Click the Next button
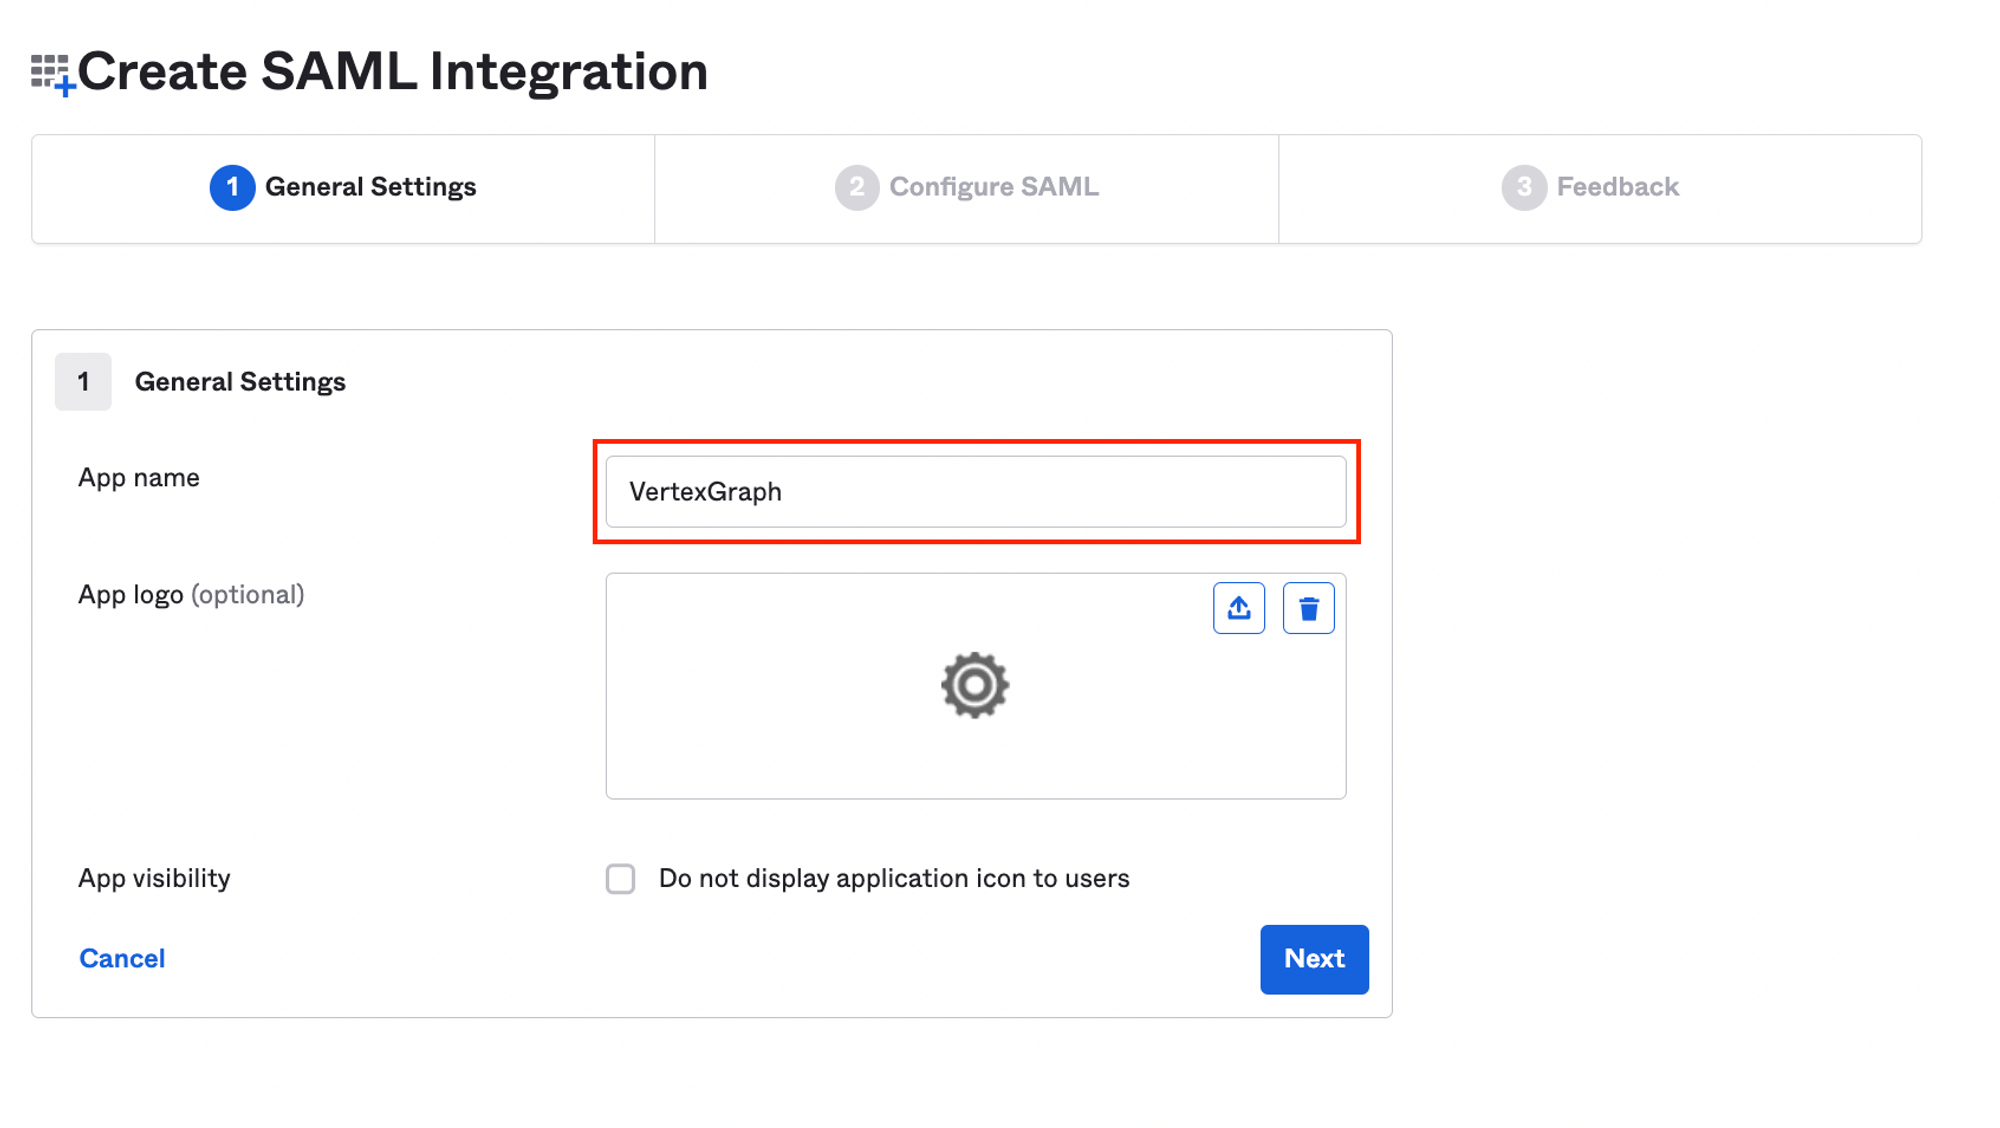Screen dimensions: 2000x1128 coord(1314,959)
